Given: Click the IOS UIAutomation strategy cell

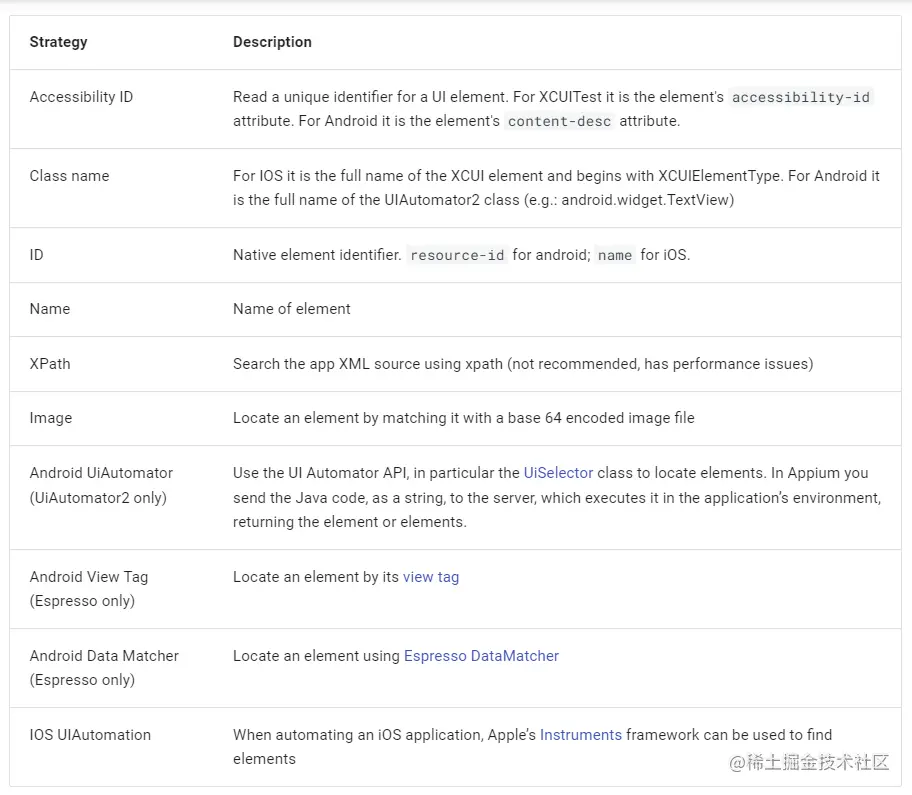Looking at the screenshot, I should 90,735.
